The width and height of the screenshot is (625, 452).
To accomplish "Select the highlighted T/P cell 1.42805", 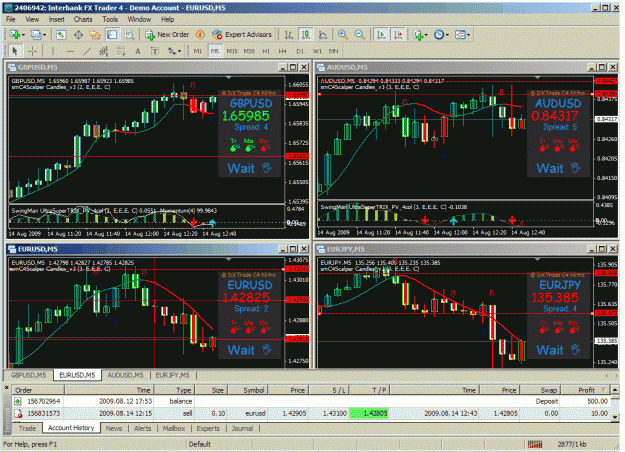I will [369, 413].
